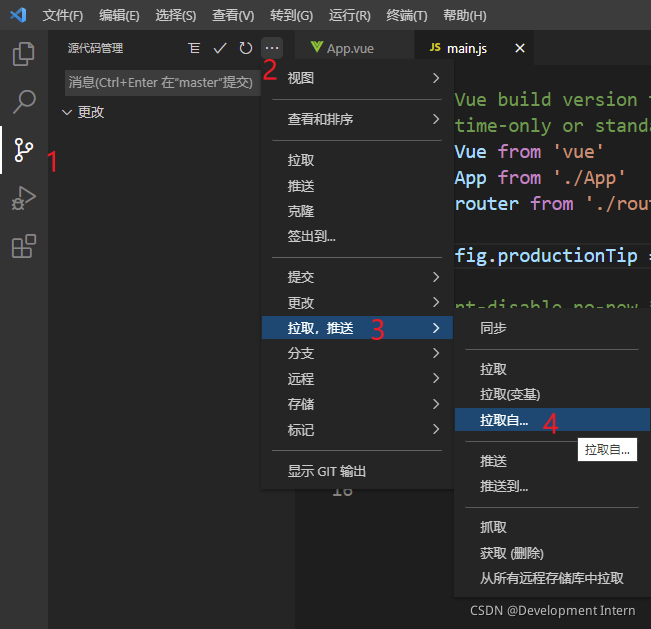Select 推送 in the pull/push submenu
The width and height of the screenshot is (651, 629).
coord(552,461)
